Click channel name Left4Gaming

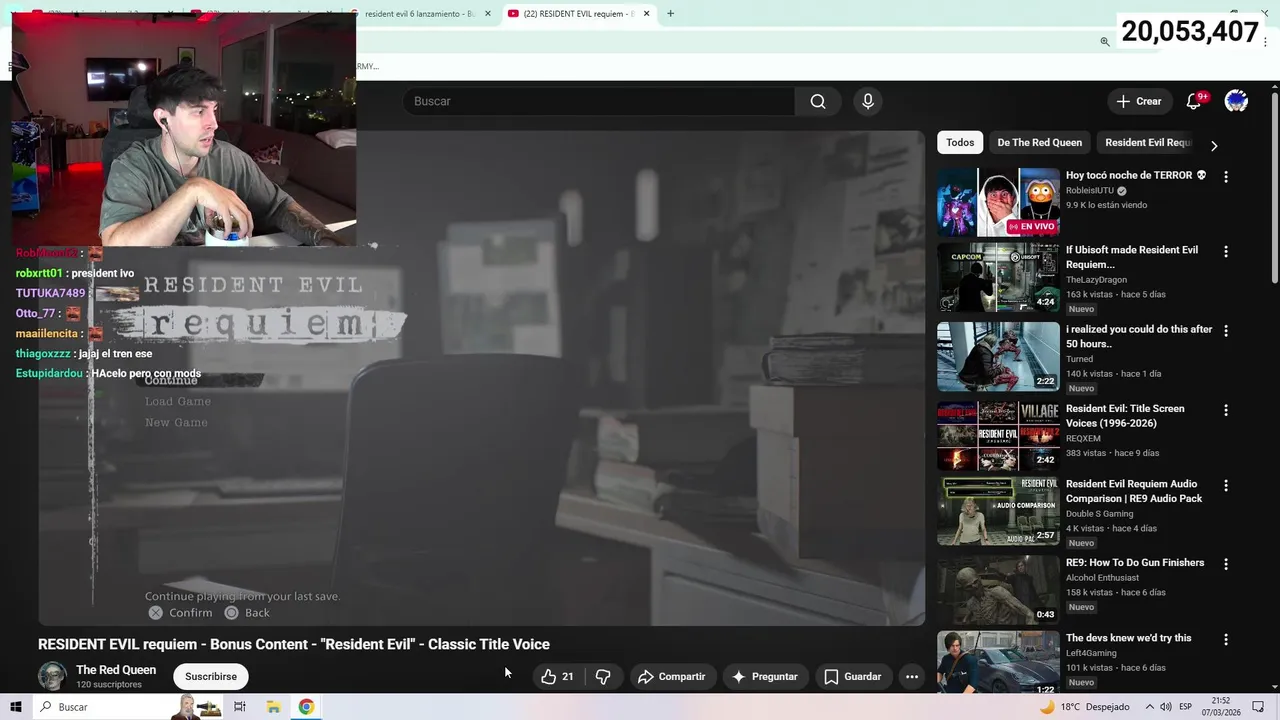1091,653
